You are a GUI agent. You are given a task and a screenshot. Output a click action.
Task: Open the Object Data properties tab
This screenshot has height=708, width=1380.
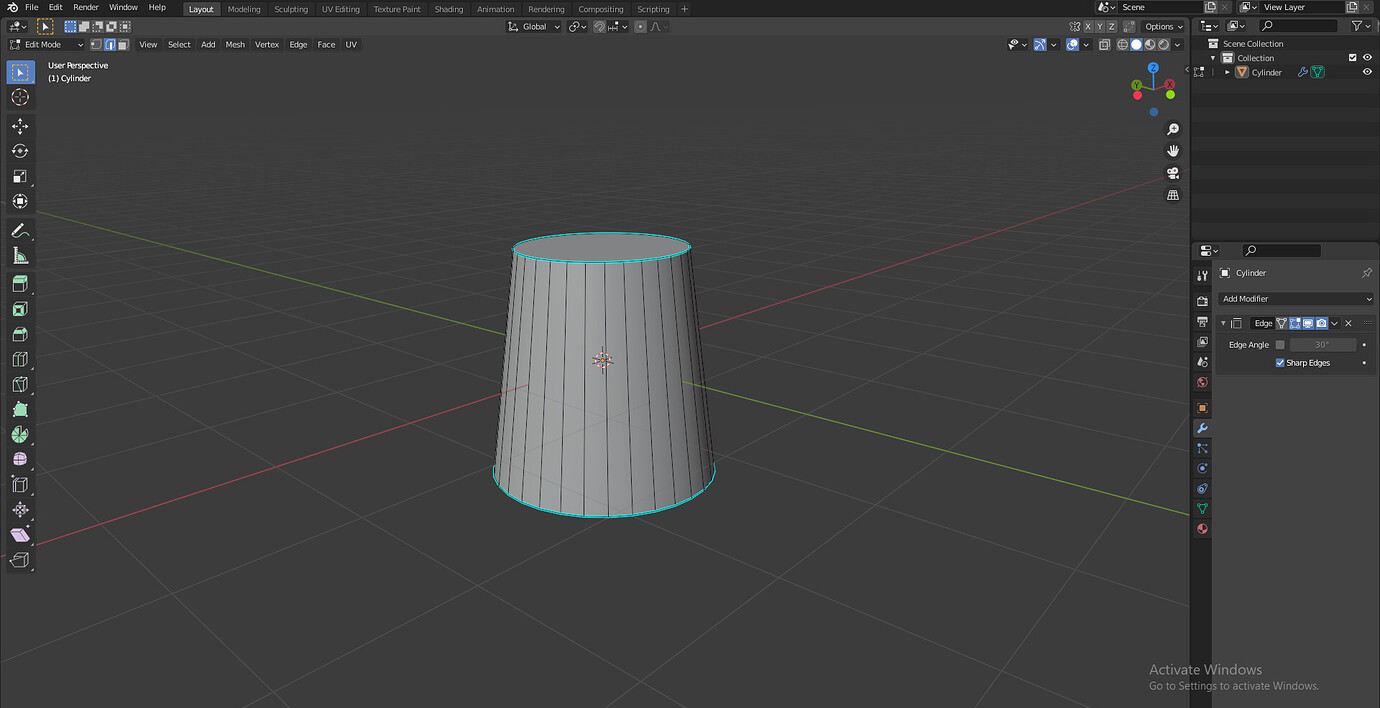tap(1202, 508)
